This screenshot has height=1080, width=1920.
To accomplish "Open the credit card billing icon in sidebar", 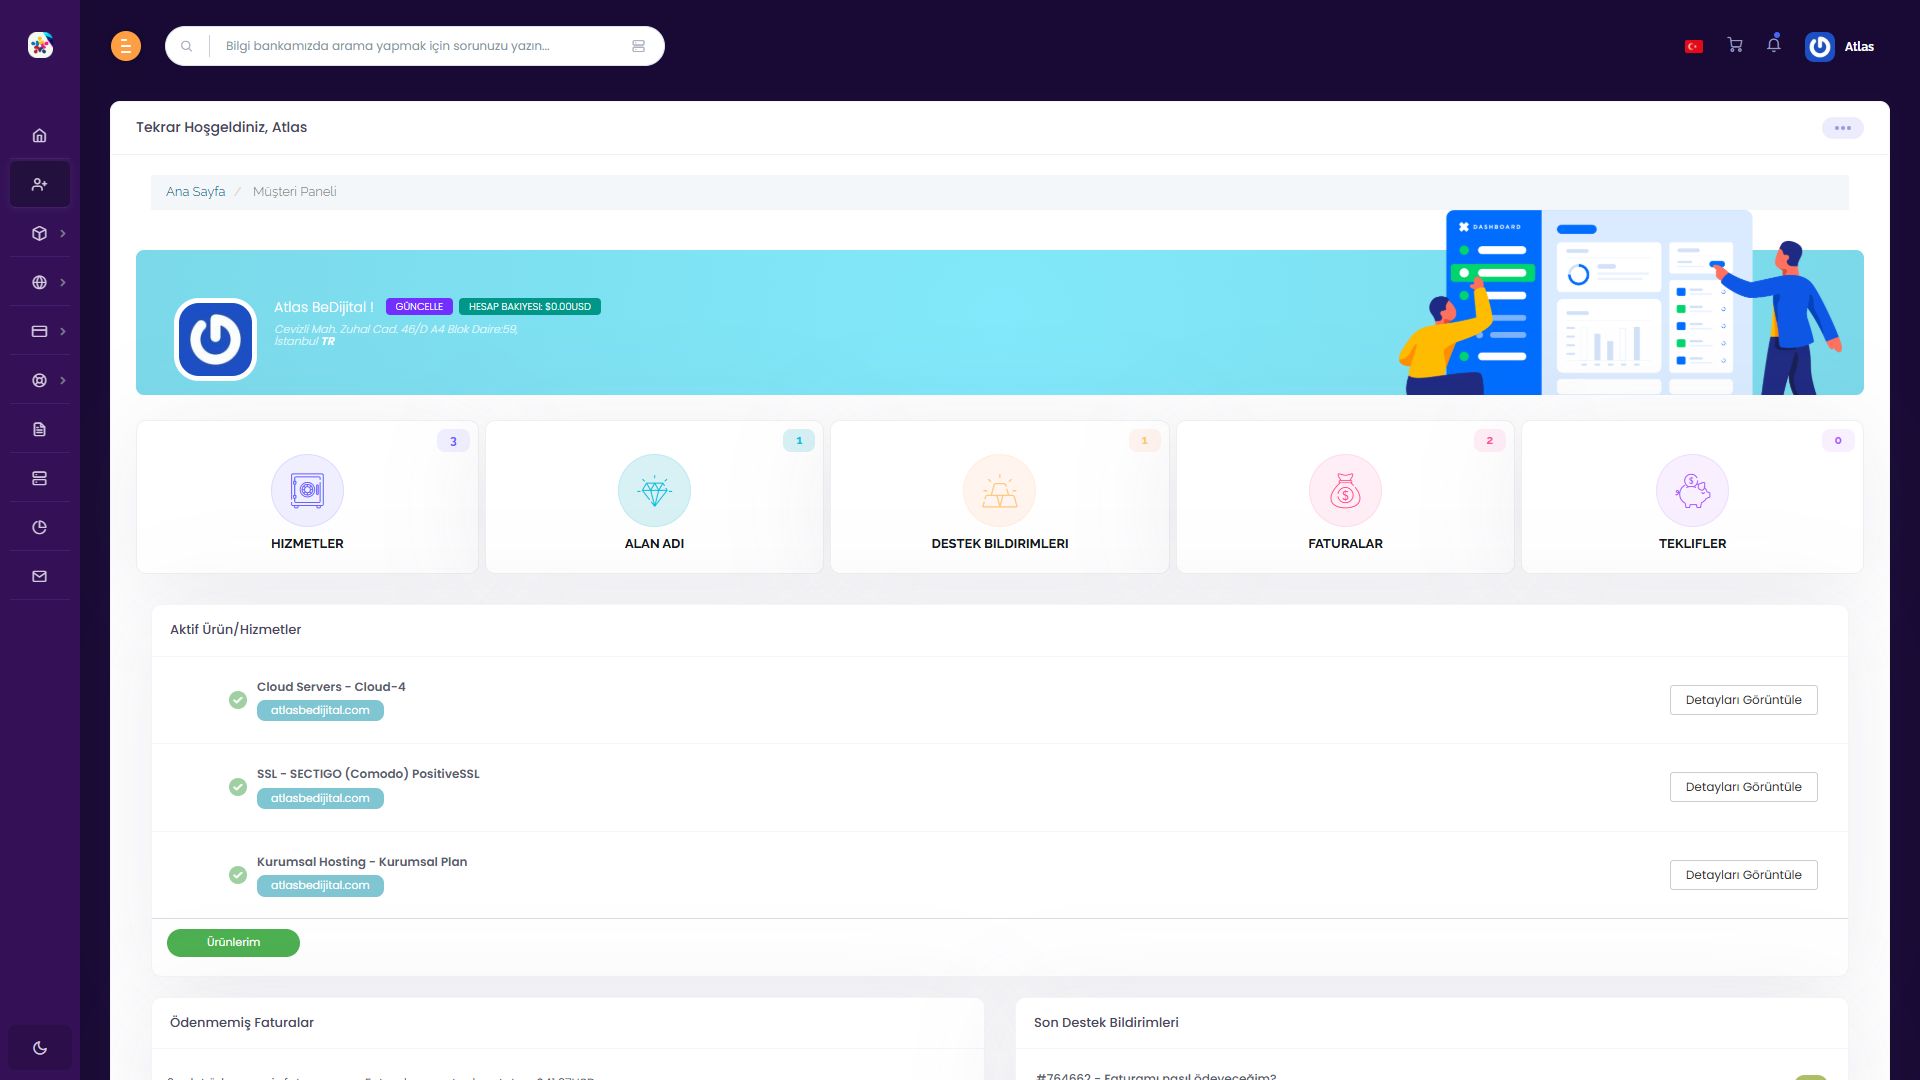I will coord(40,331).
